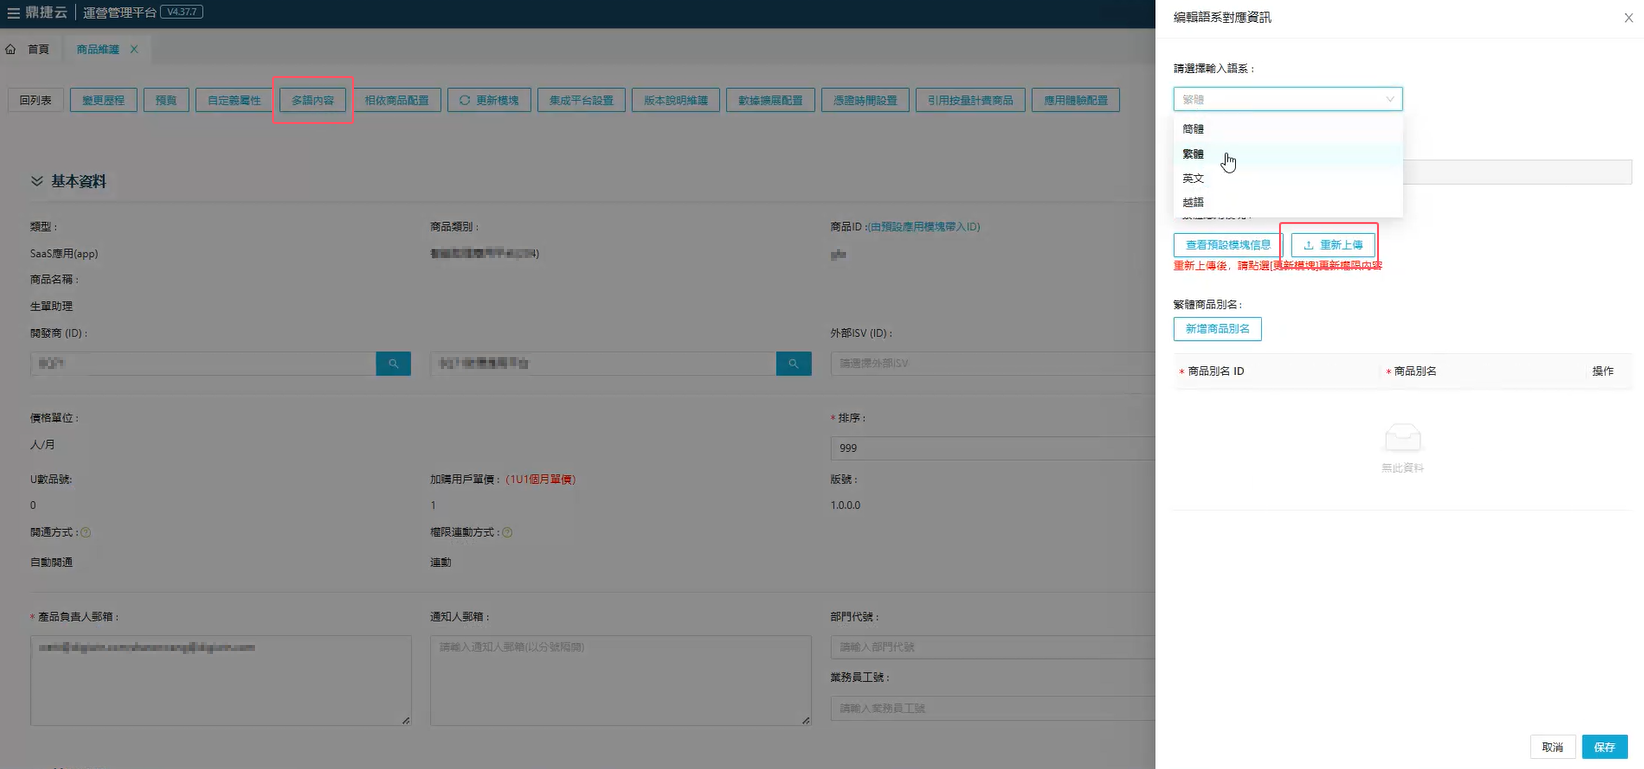The image size is (1644, 769).
Task: Click 取消 to cancel editing
Action: (1552, 747)
